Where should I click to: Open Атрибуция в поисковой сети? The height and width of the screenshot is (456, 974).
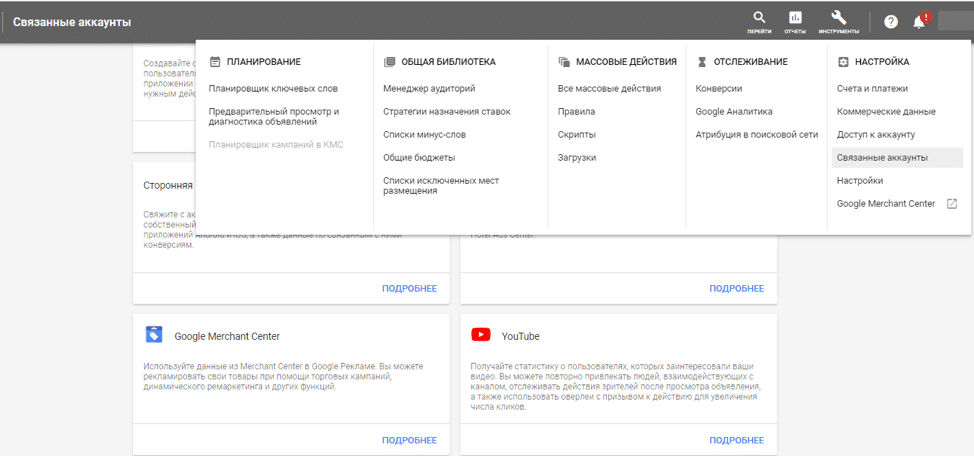pyautogui.click(x=757, y=135)
